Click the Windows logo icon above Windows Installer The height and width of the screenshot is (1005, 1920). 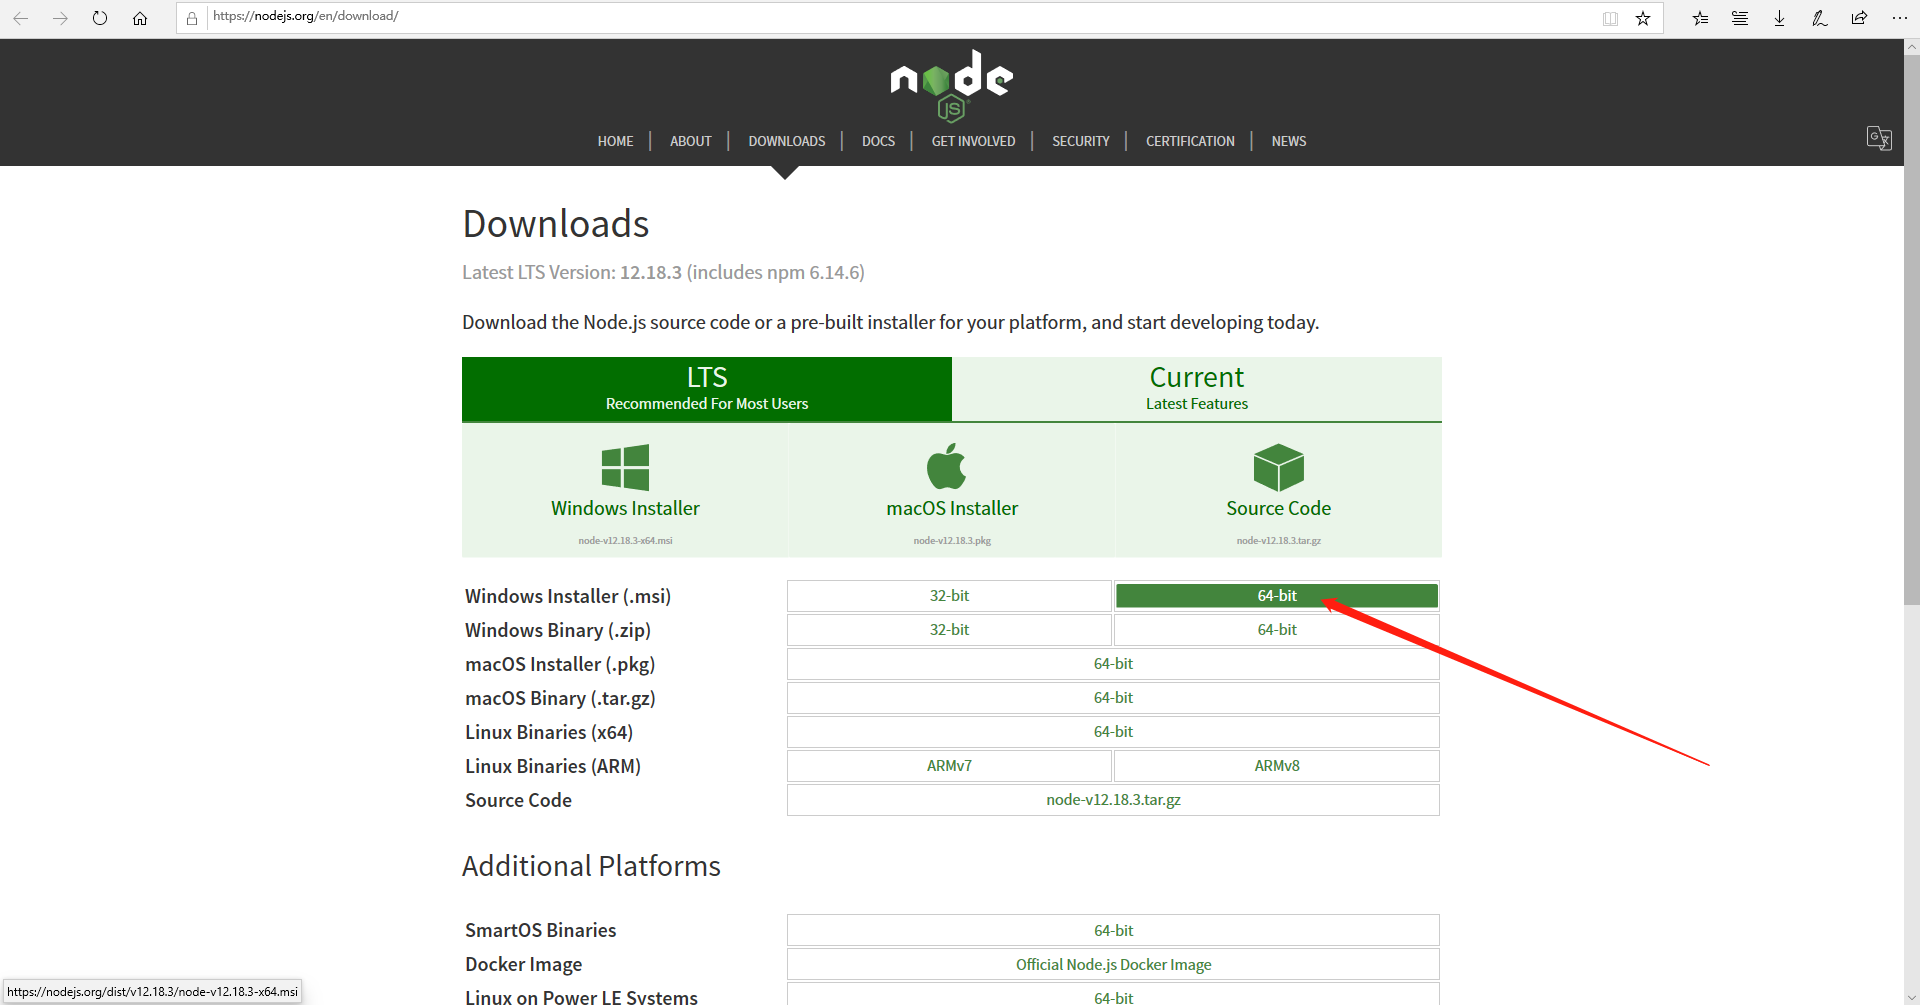pos(625,467)
